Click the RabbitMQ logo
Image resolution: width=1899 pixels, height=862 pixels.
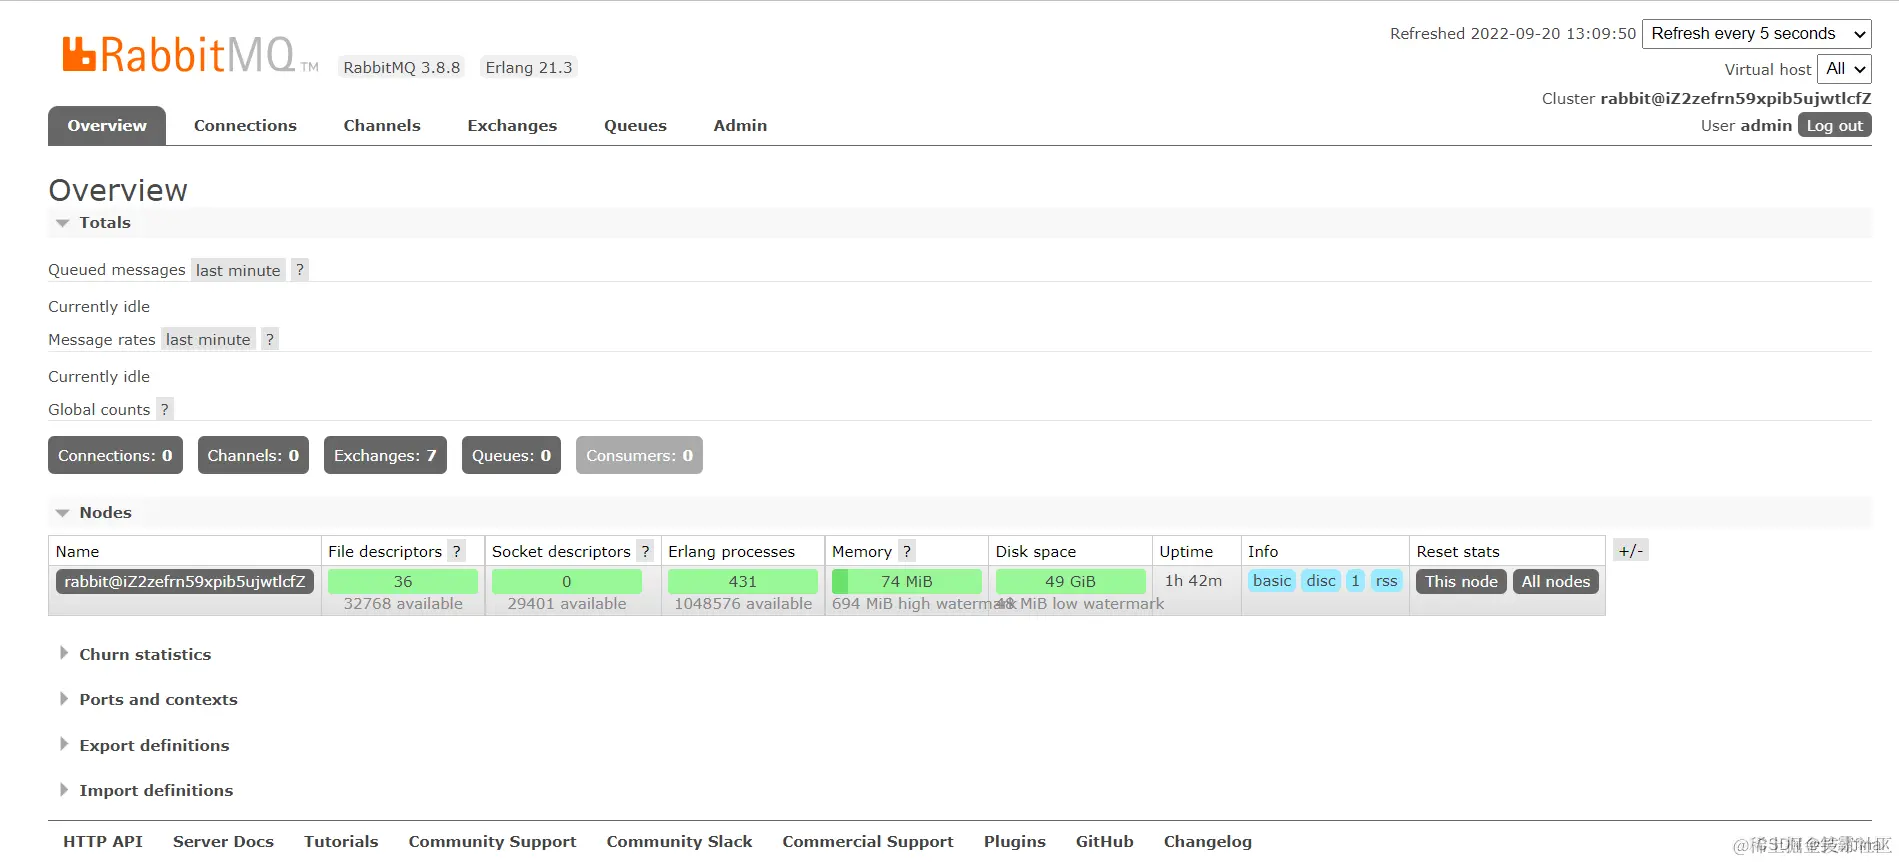190,55
